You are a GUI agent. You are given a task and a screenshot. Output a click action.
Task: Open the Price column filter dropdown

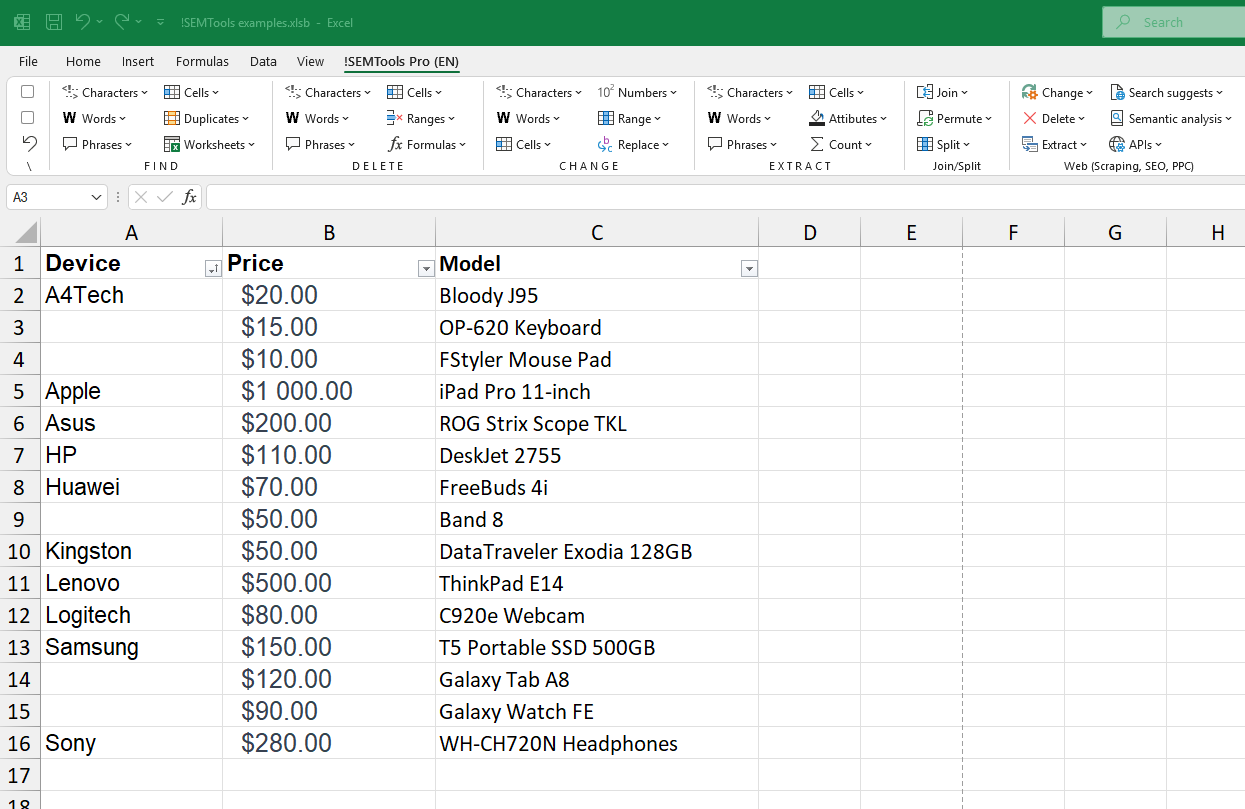click(426, 268)
